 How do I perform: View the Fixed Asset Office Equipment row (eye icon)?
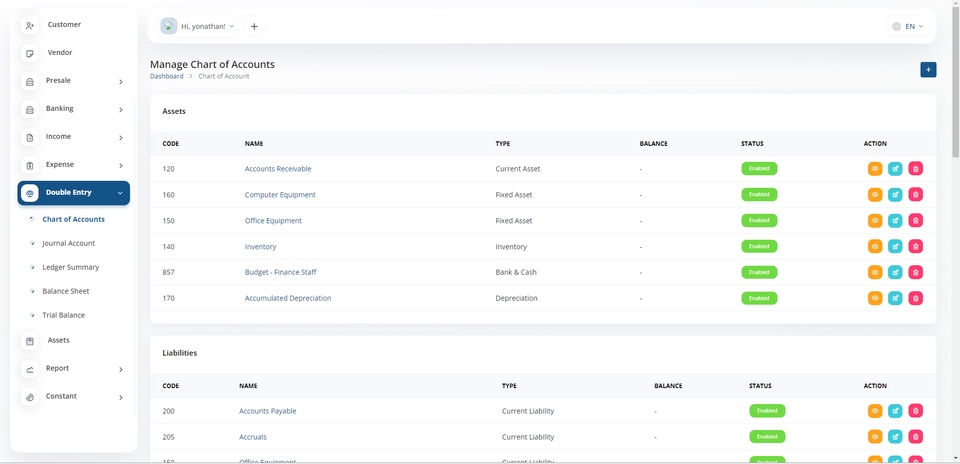click(875, 220)
